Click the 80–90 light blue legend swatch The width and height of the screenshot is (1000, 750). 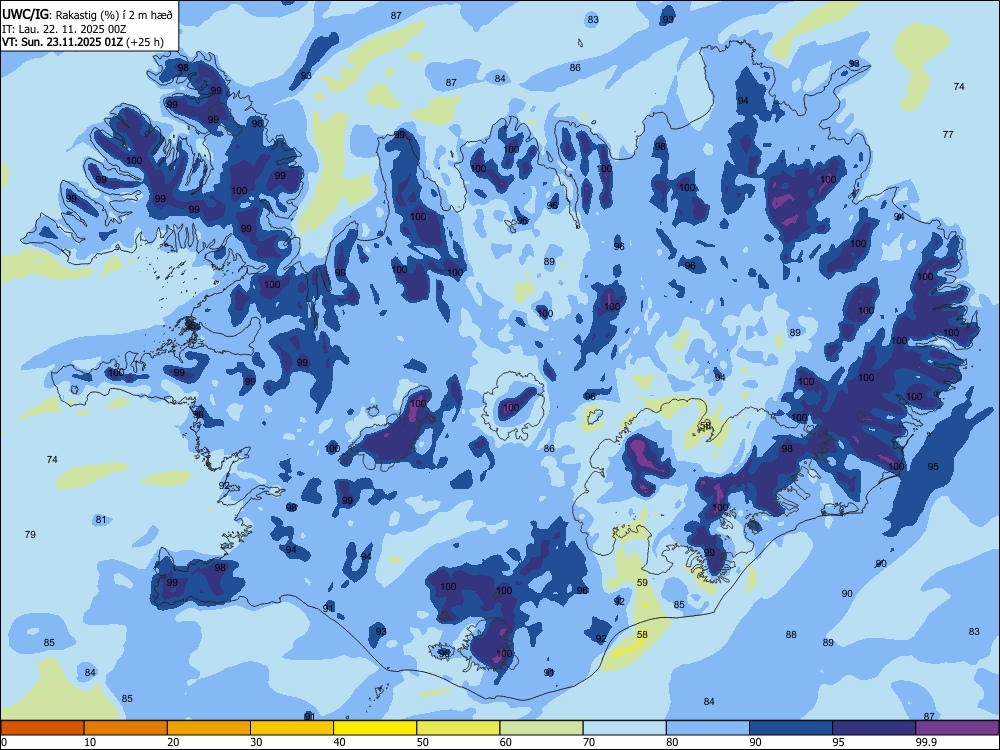point(707,728)
